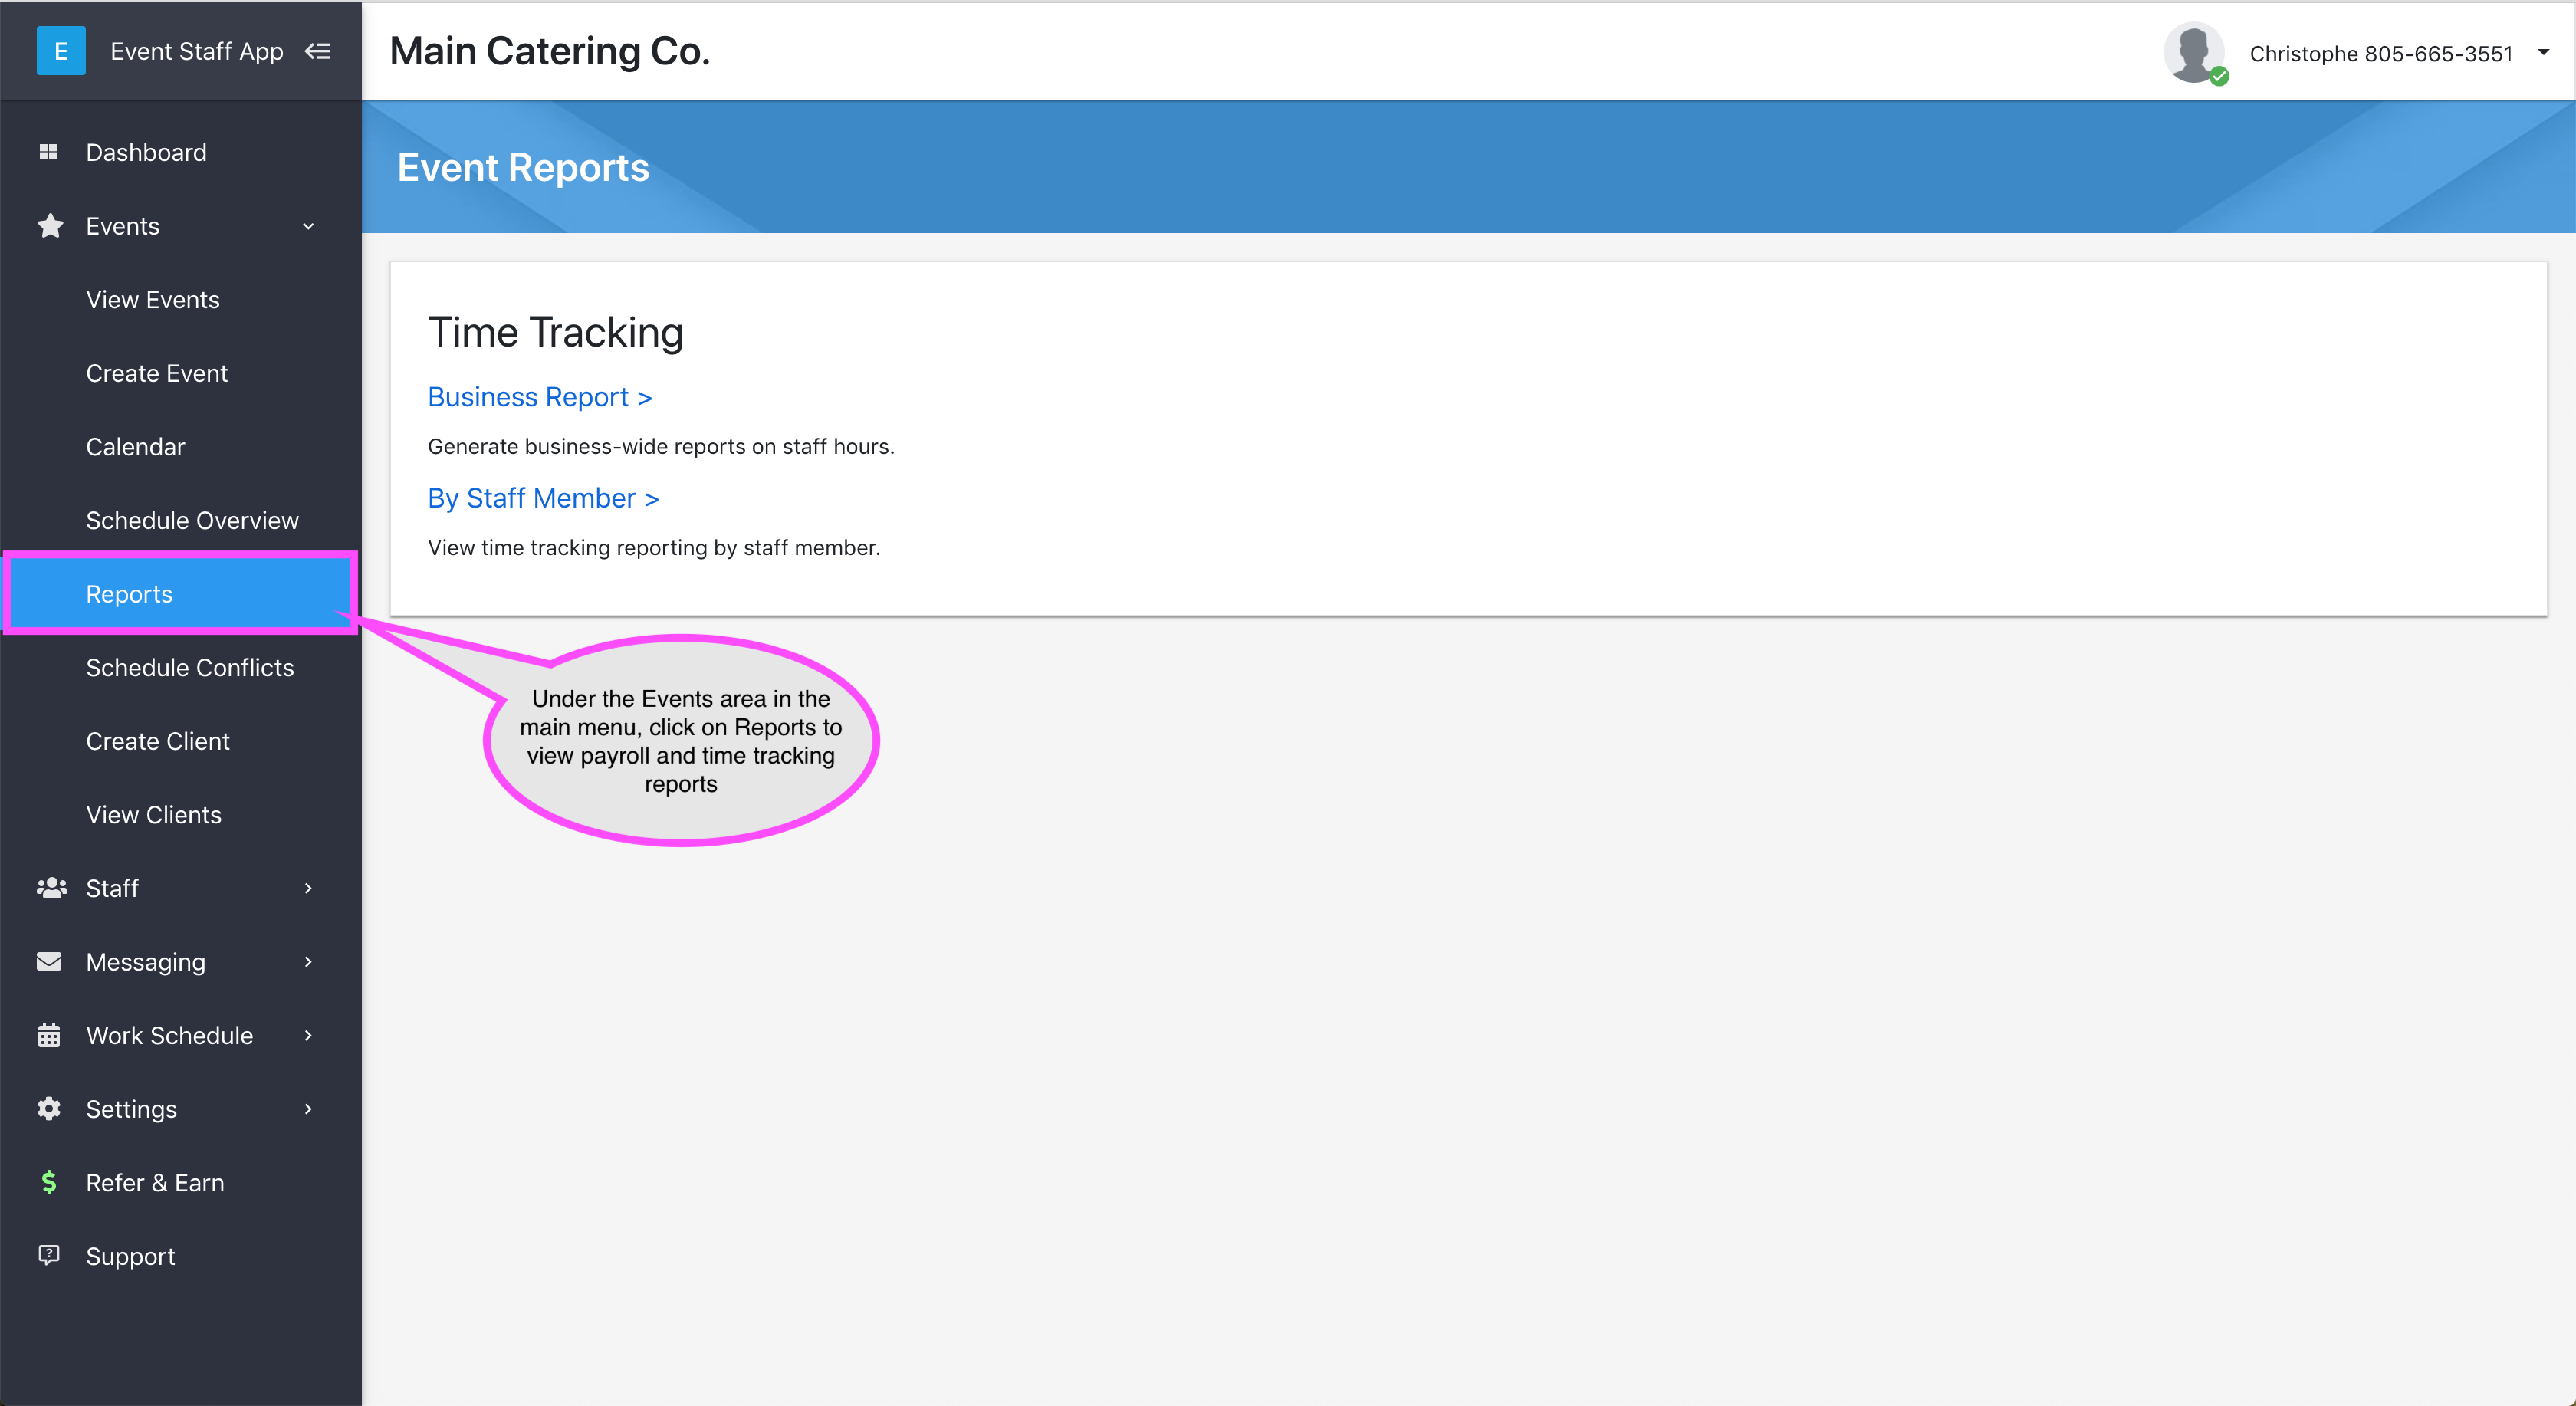Click the Event Staff App logo icon

[60, 51]
